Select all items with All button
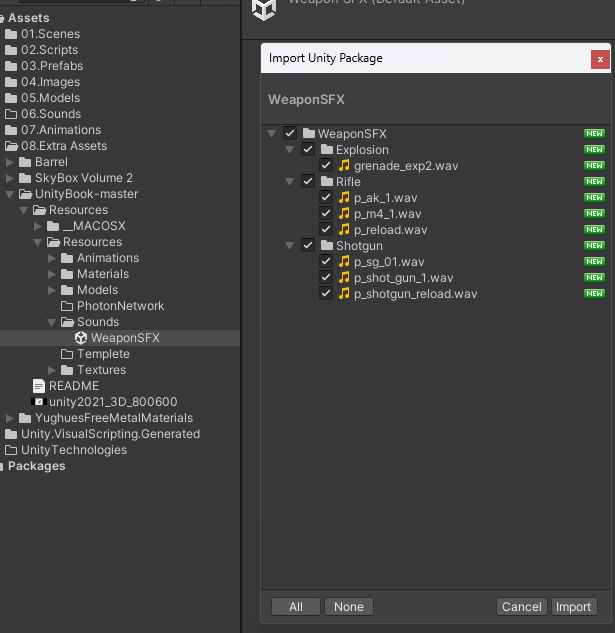This screenshot has height=633, width=615. click(x=296, y=606)
